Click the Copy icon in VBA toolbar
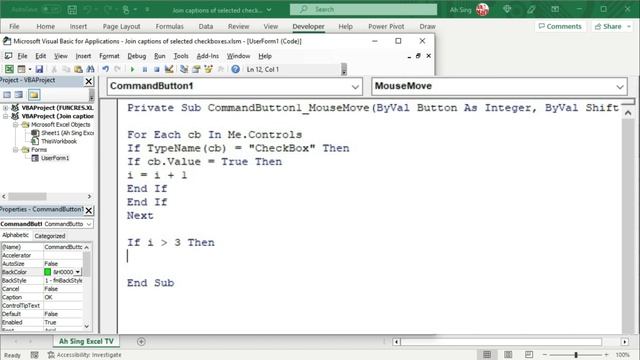Image resolution: width=640 pixels, height=360 pixels. point(66,69)
